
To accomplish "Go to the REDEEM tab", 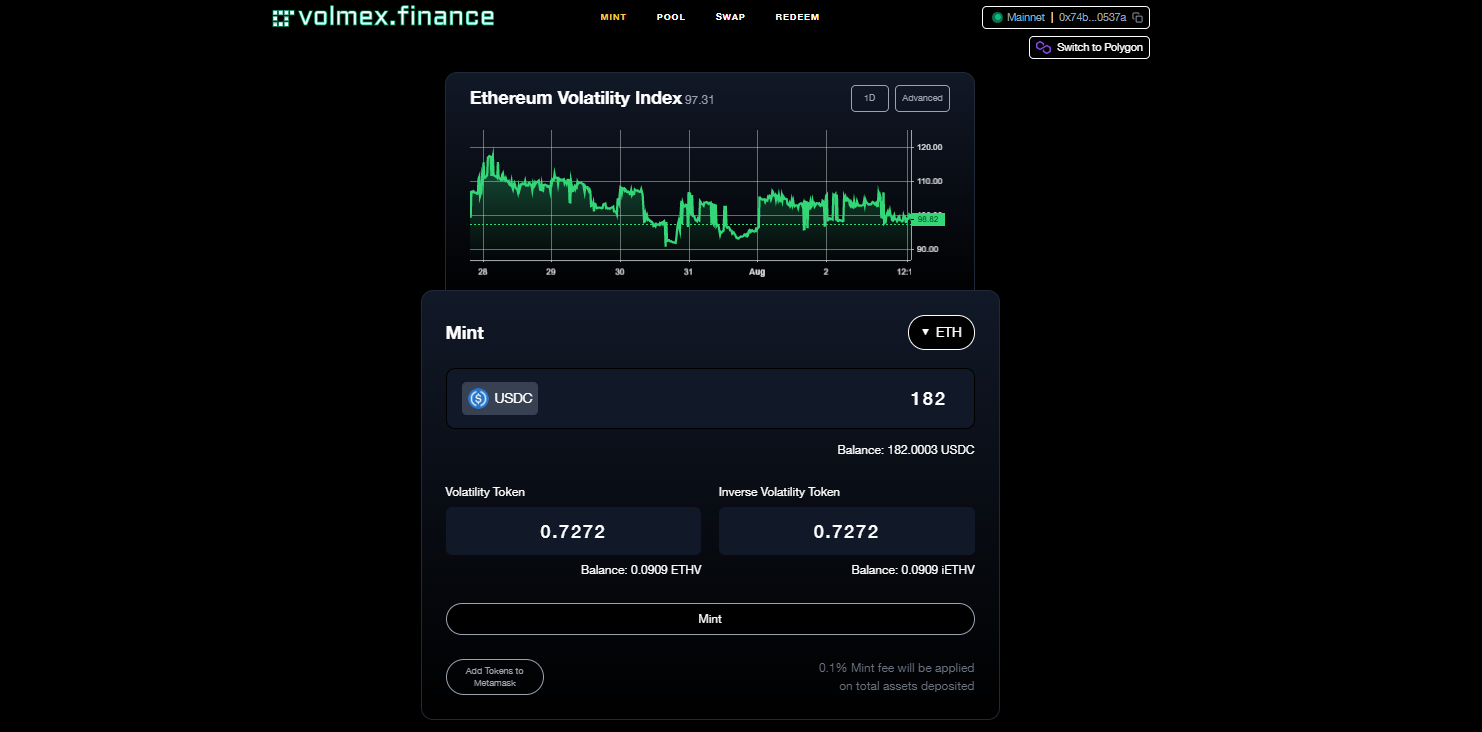I will (797, 17).
